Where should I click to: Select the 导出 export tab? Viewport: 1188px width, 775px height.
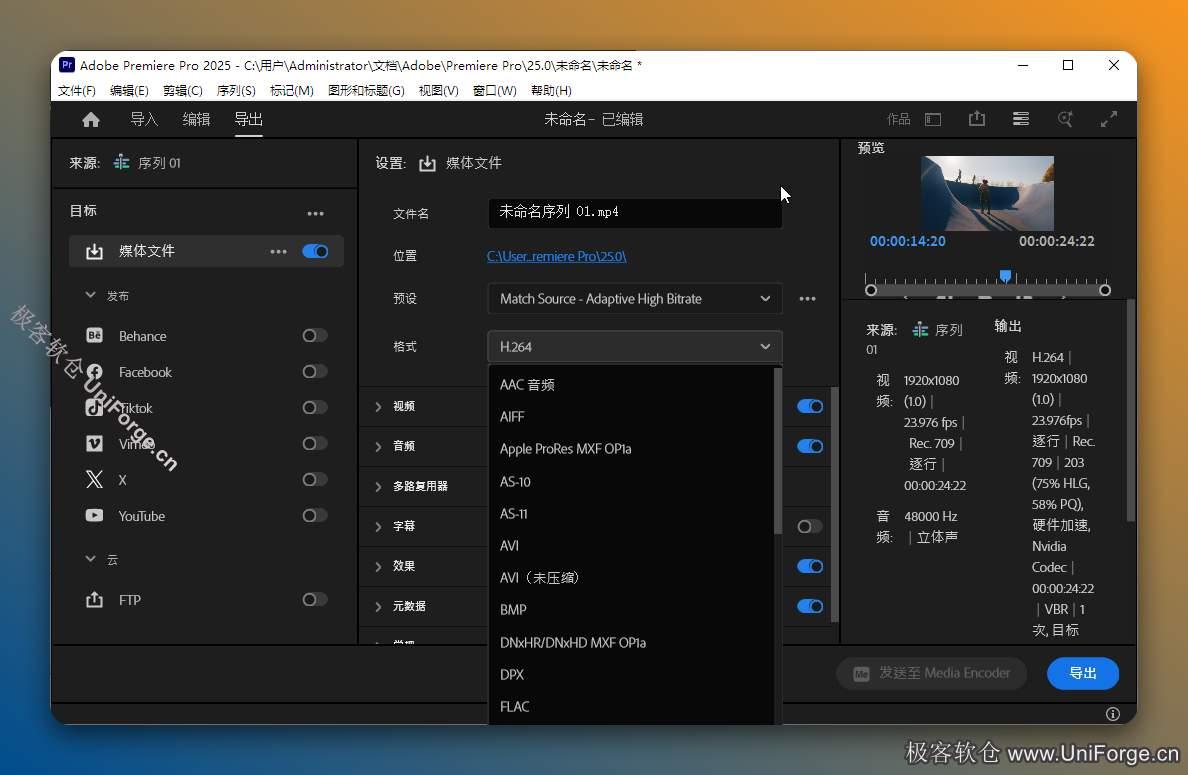click(249, 119)
